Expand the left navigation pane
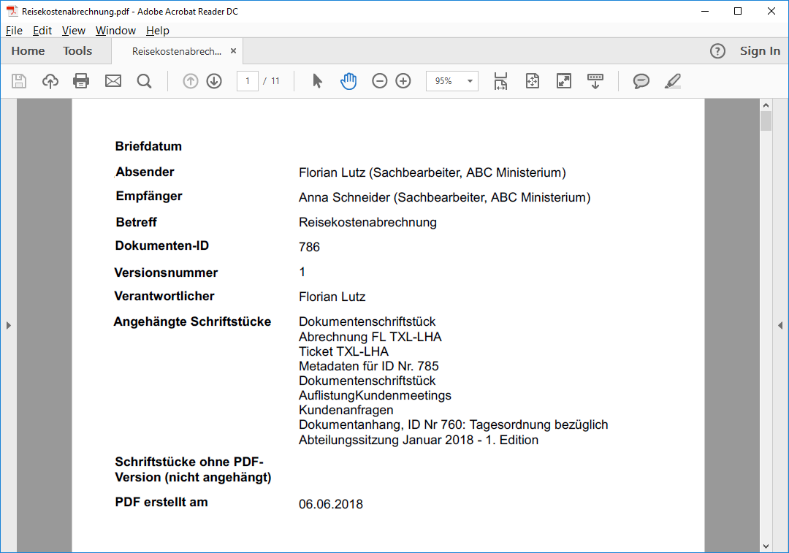789x553 pixels. pyautogui.click(x=8, y=325)
